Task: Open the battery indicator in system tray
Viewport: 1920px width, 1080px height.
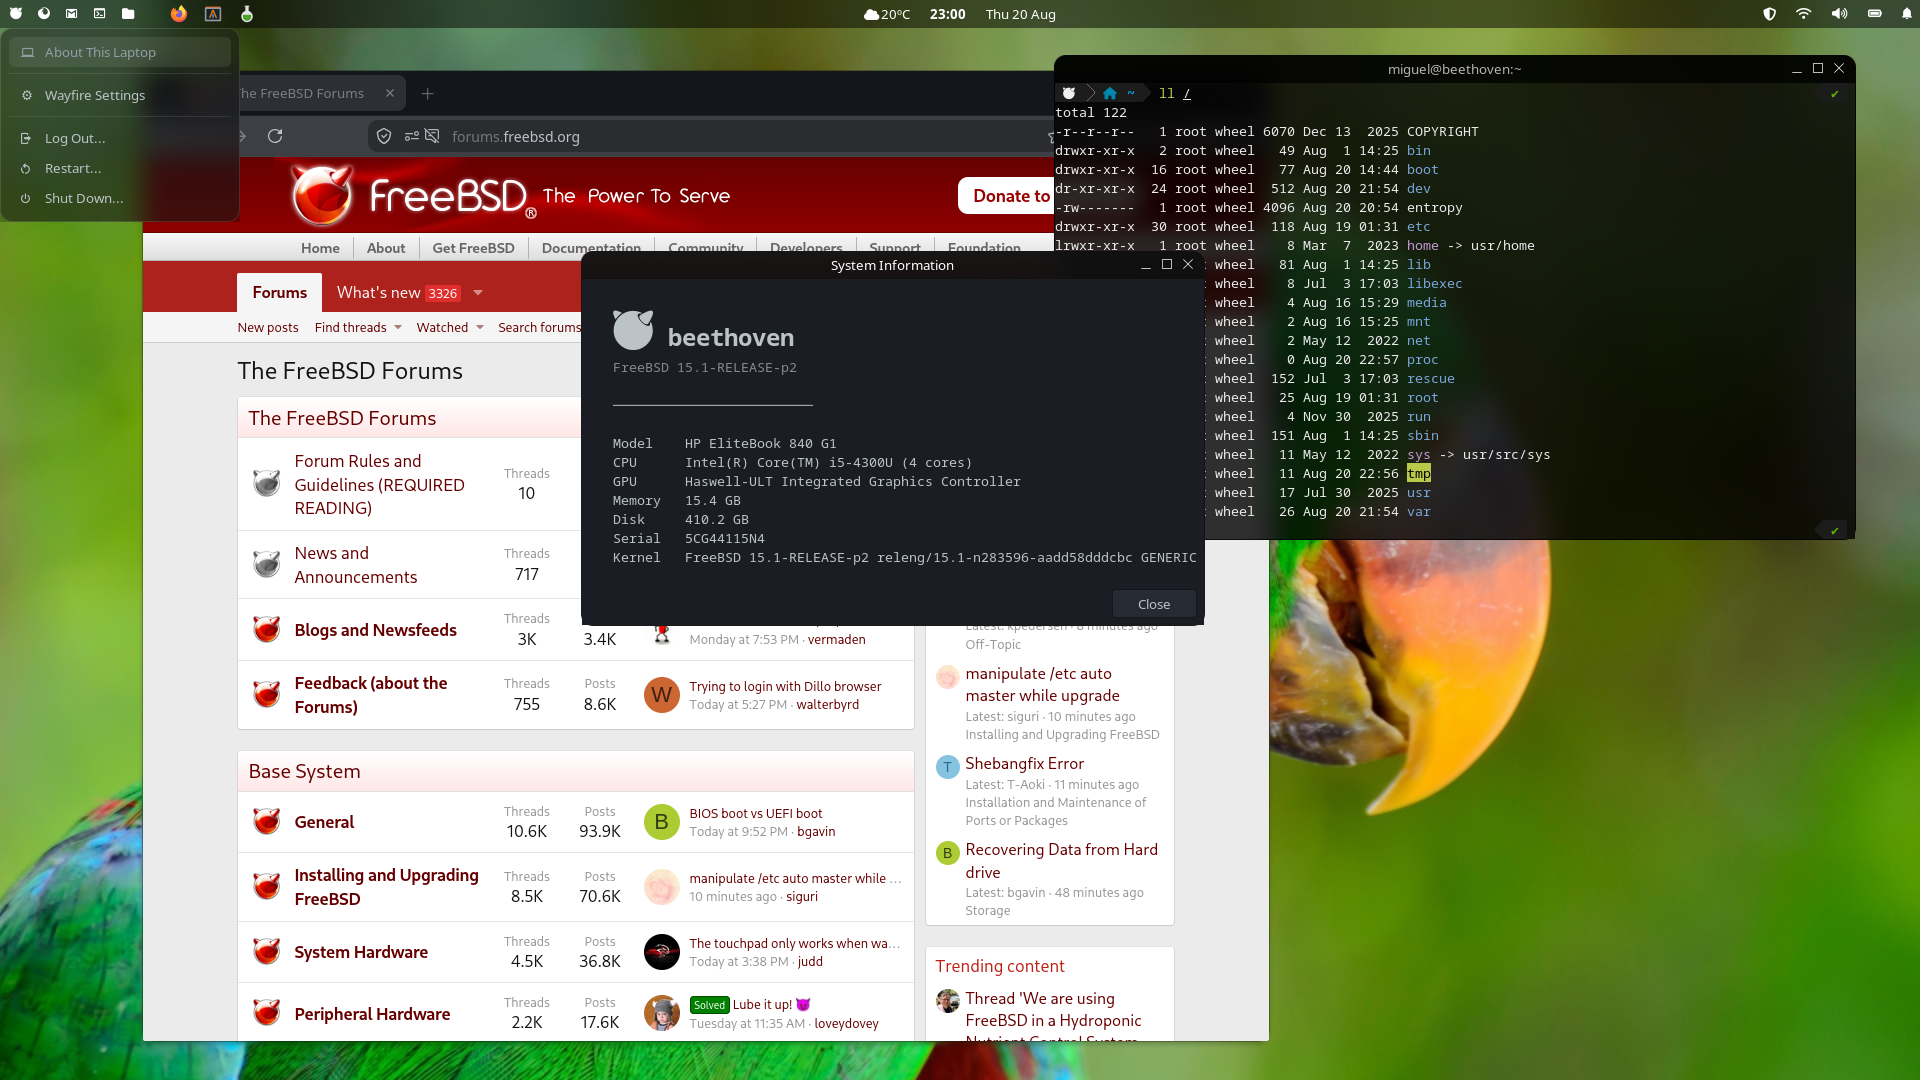Action: coord(1875,14)
